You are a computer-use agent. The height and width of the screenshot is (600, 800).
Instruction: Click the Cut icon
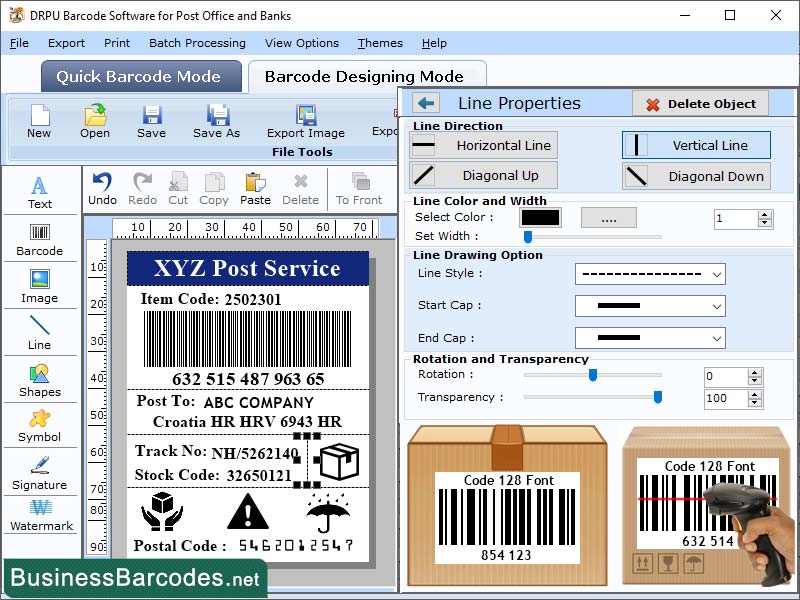pyautogui.click(x=178, y=189)
